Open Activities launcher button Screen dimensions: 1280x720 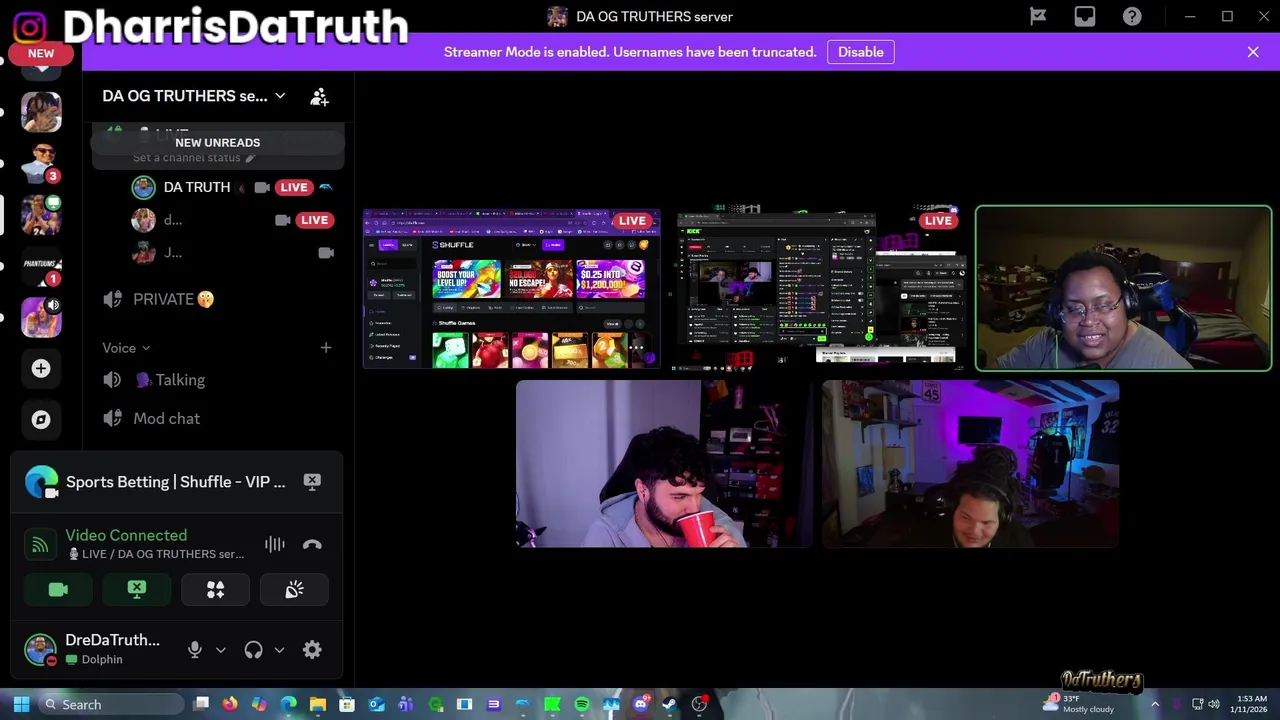215,590
